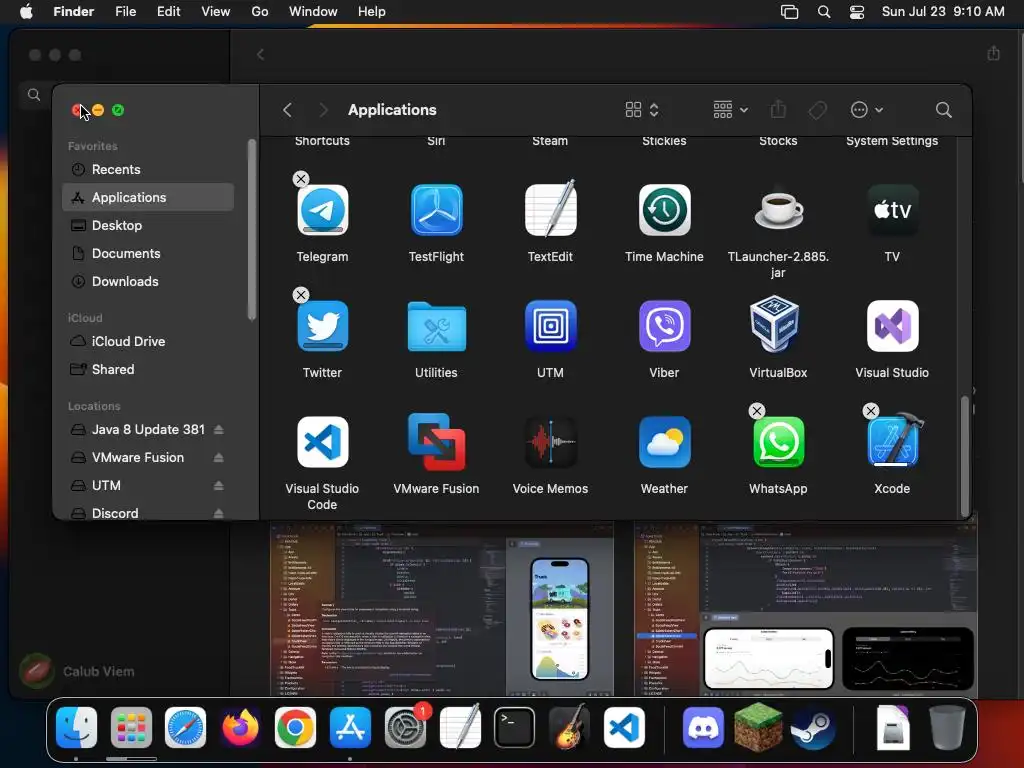Select the TextEdit app icon
Viewport: 1024px width, 768px height.
pos(551,208)
